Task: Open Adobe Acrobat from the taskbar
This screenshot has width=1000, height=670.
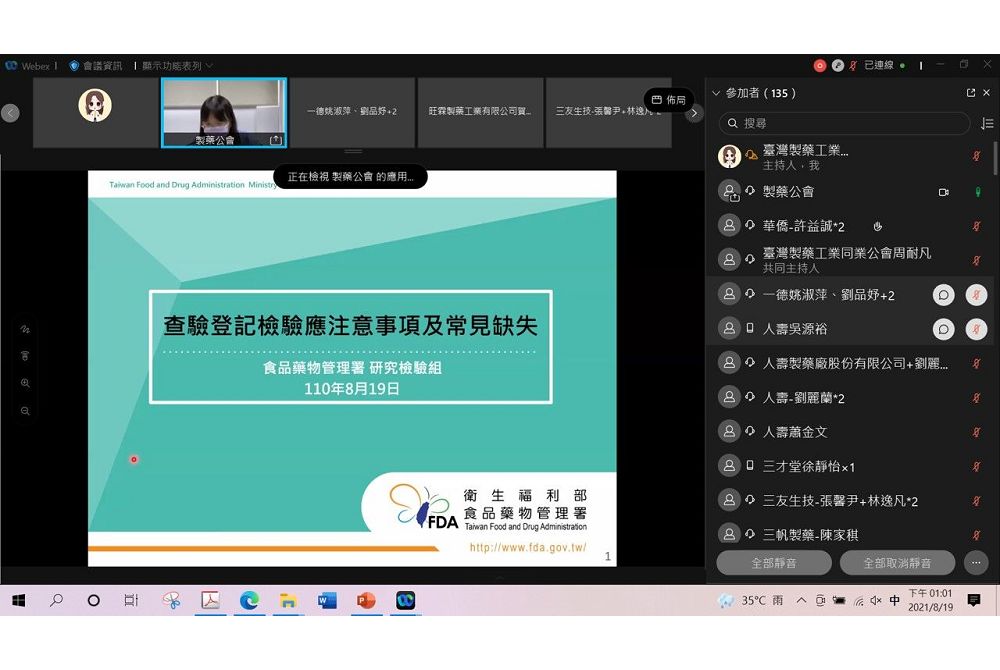Action: 210,601
